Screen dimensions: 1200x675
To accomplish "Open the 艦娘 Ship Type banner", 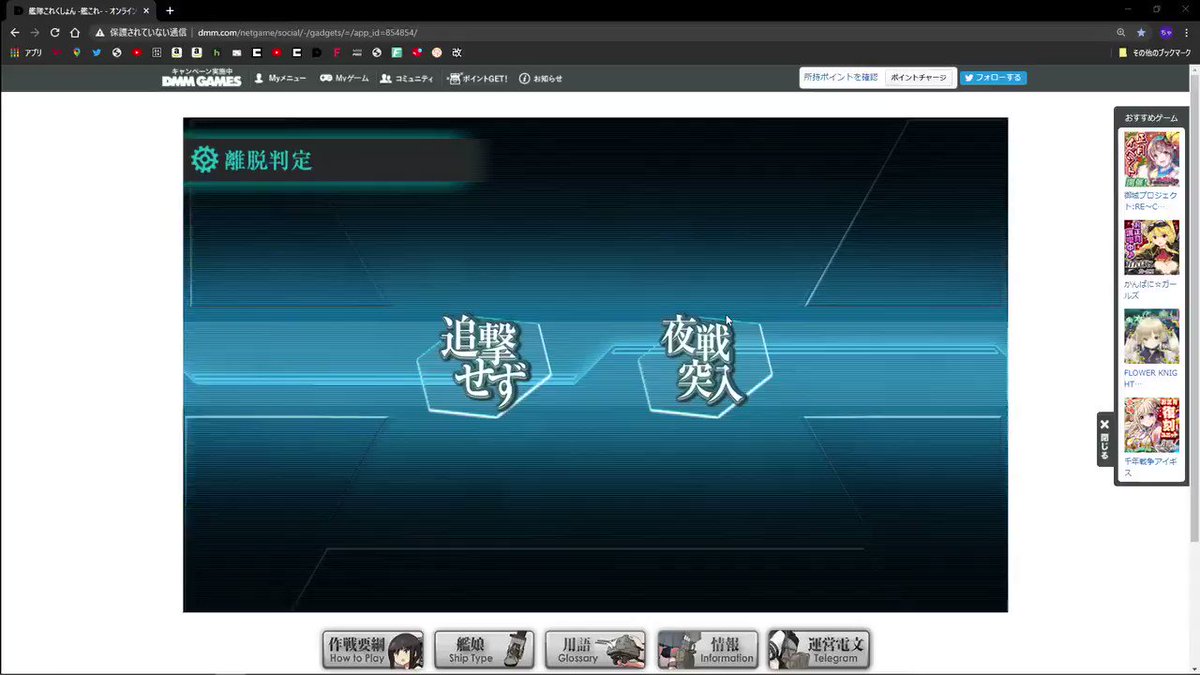I will (484, 649).
